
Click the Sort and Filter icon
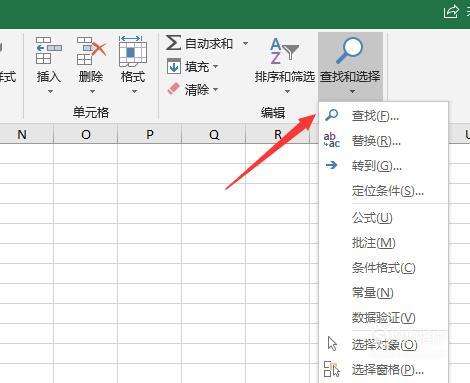click(x=284, y=51)
